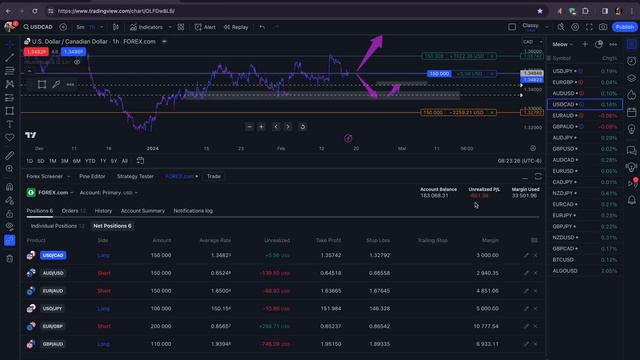Toggle magnet mode in drawing toolbar
640x360 pixels.
click(9, 187)
